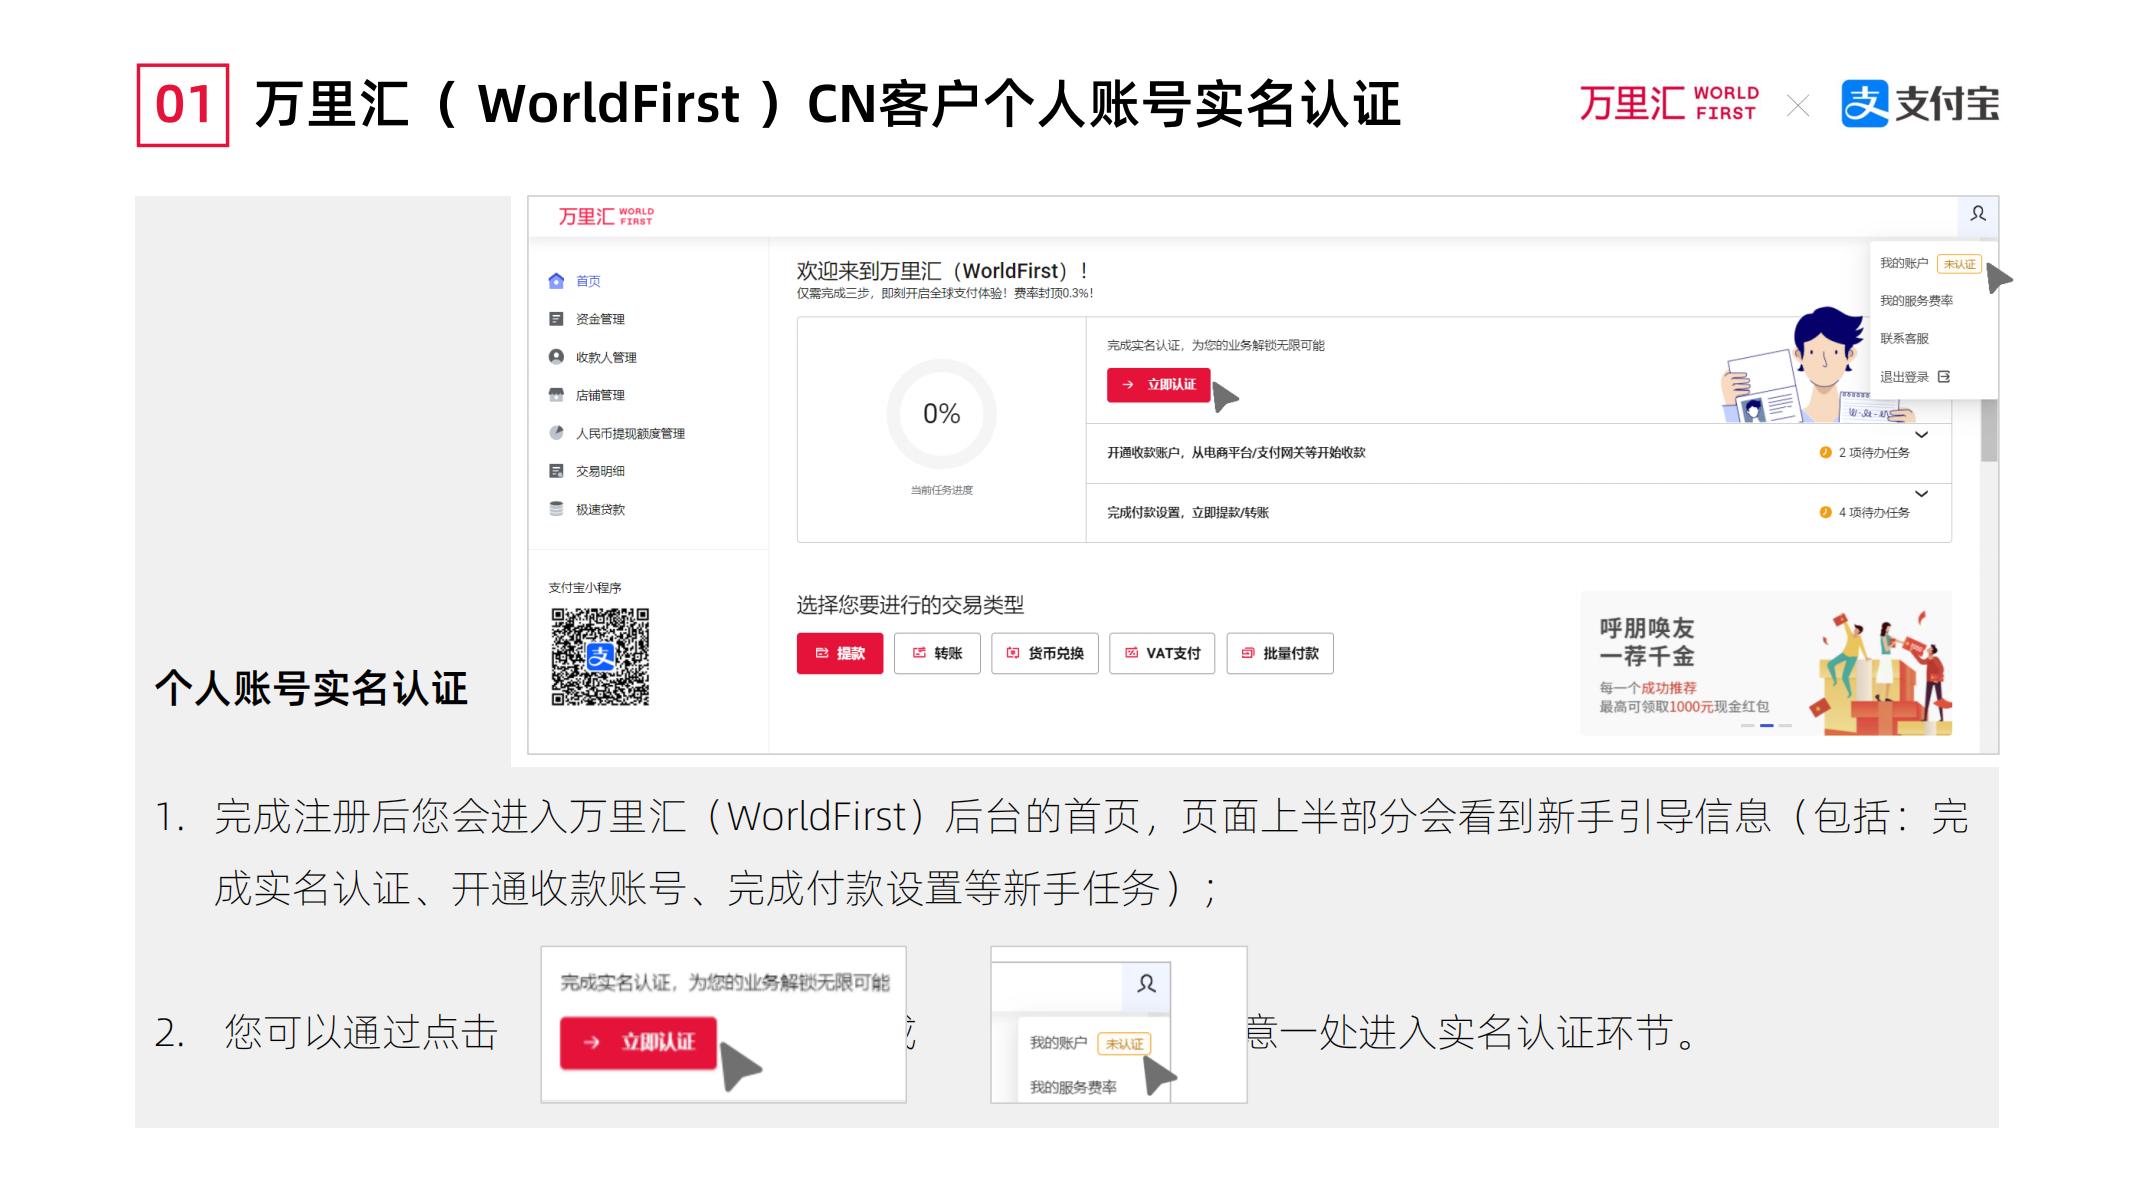Click the red 立即认证 button in dashboard
This screenshot has height=1200, width=2133.
point(1158,385)
